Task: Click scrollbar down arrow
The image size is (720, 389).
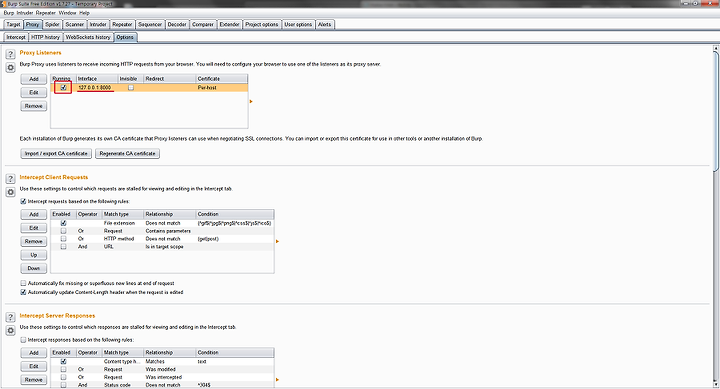Action: click(x=716, y=384)
